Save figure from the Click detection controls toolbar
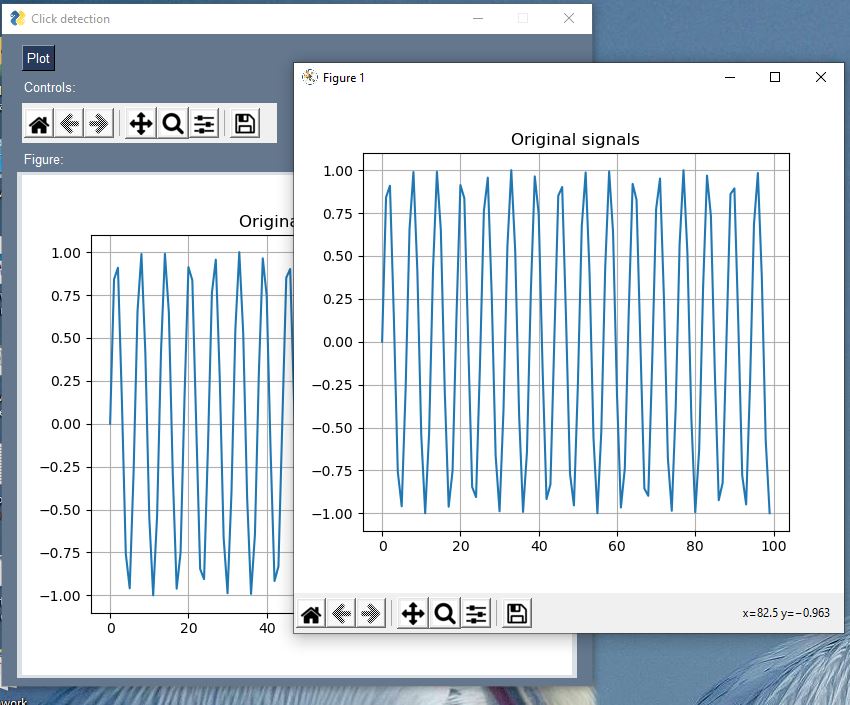 coord(244,122)
